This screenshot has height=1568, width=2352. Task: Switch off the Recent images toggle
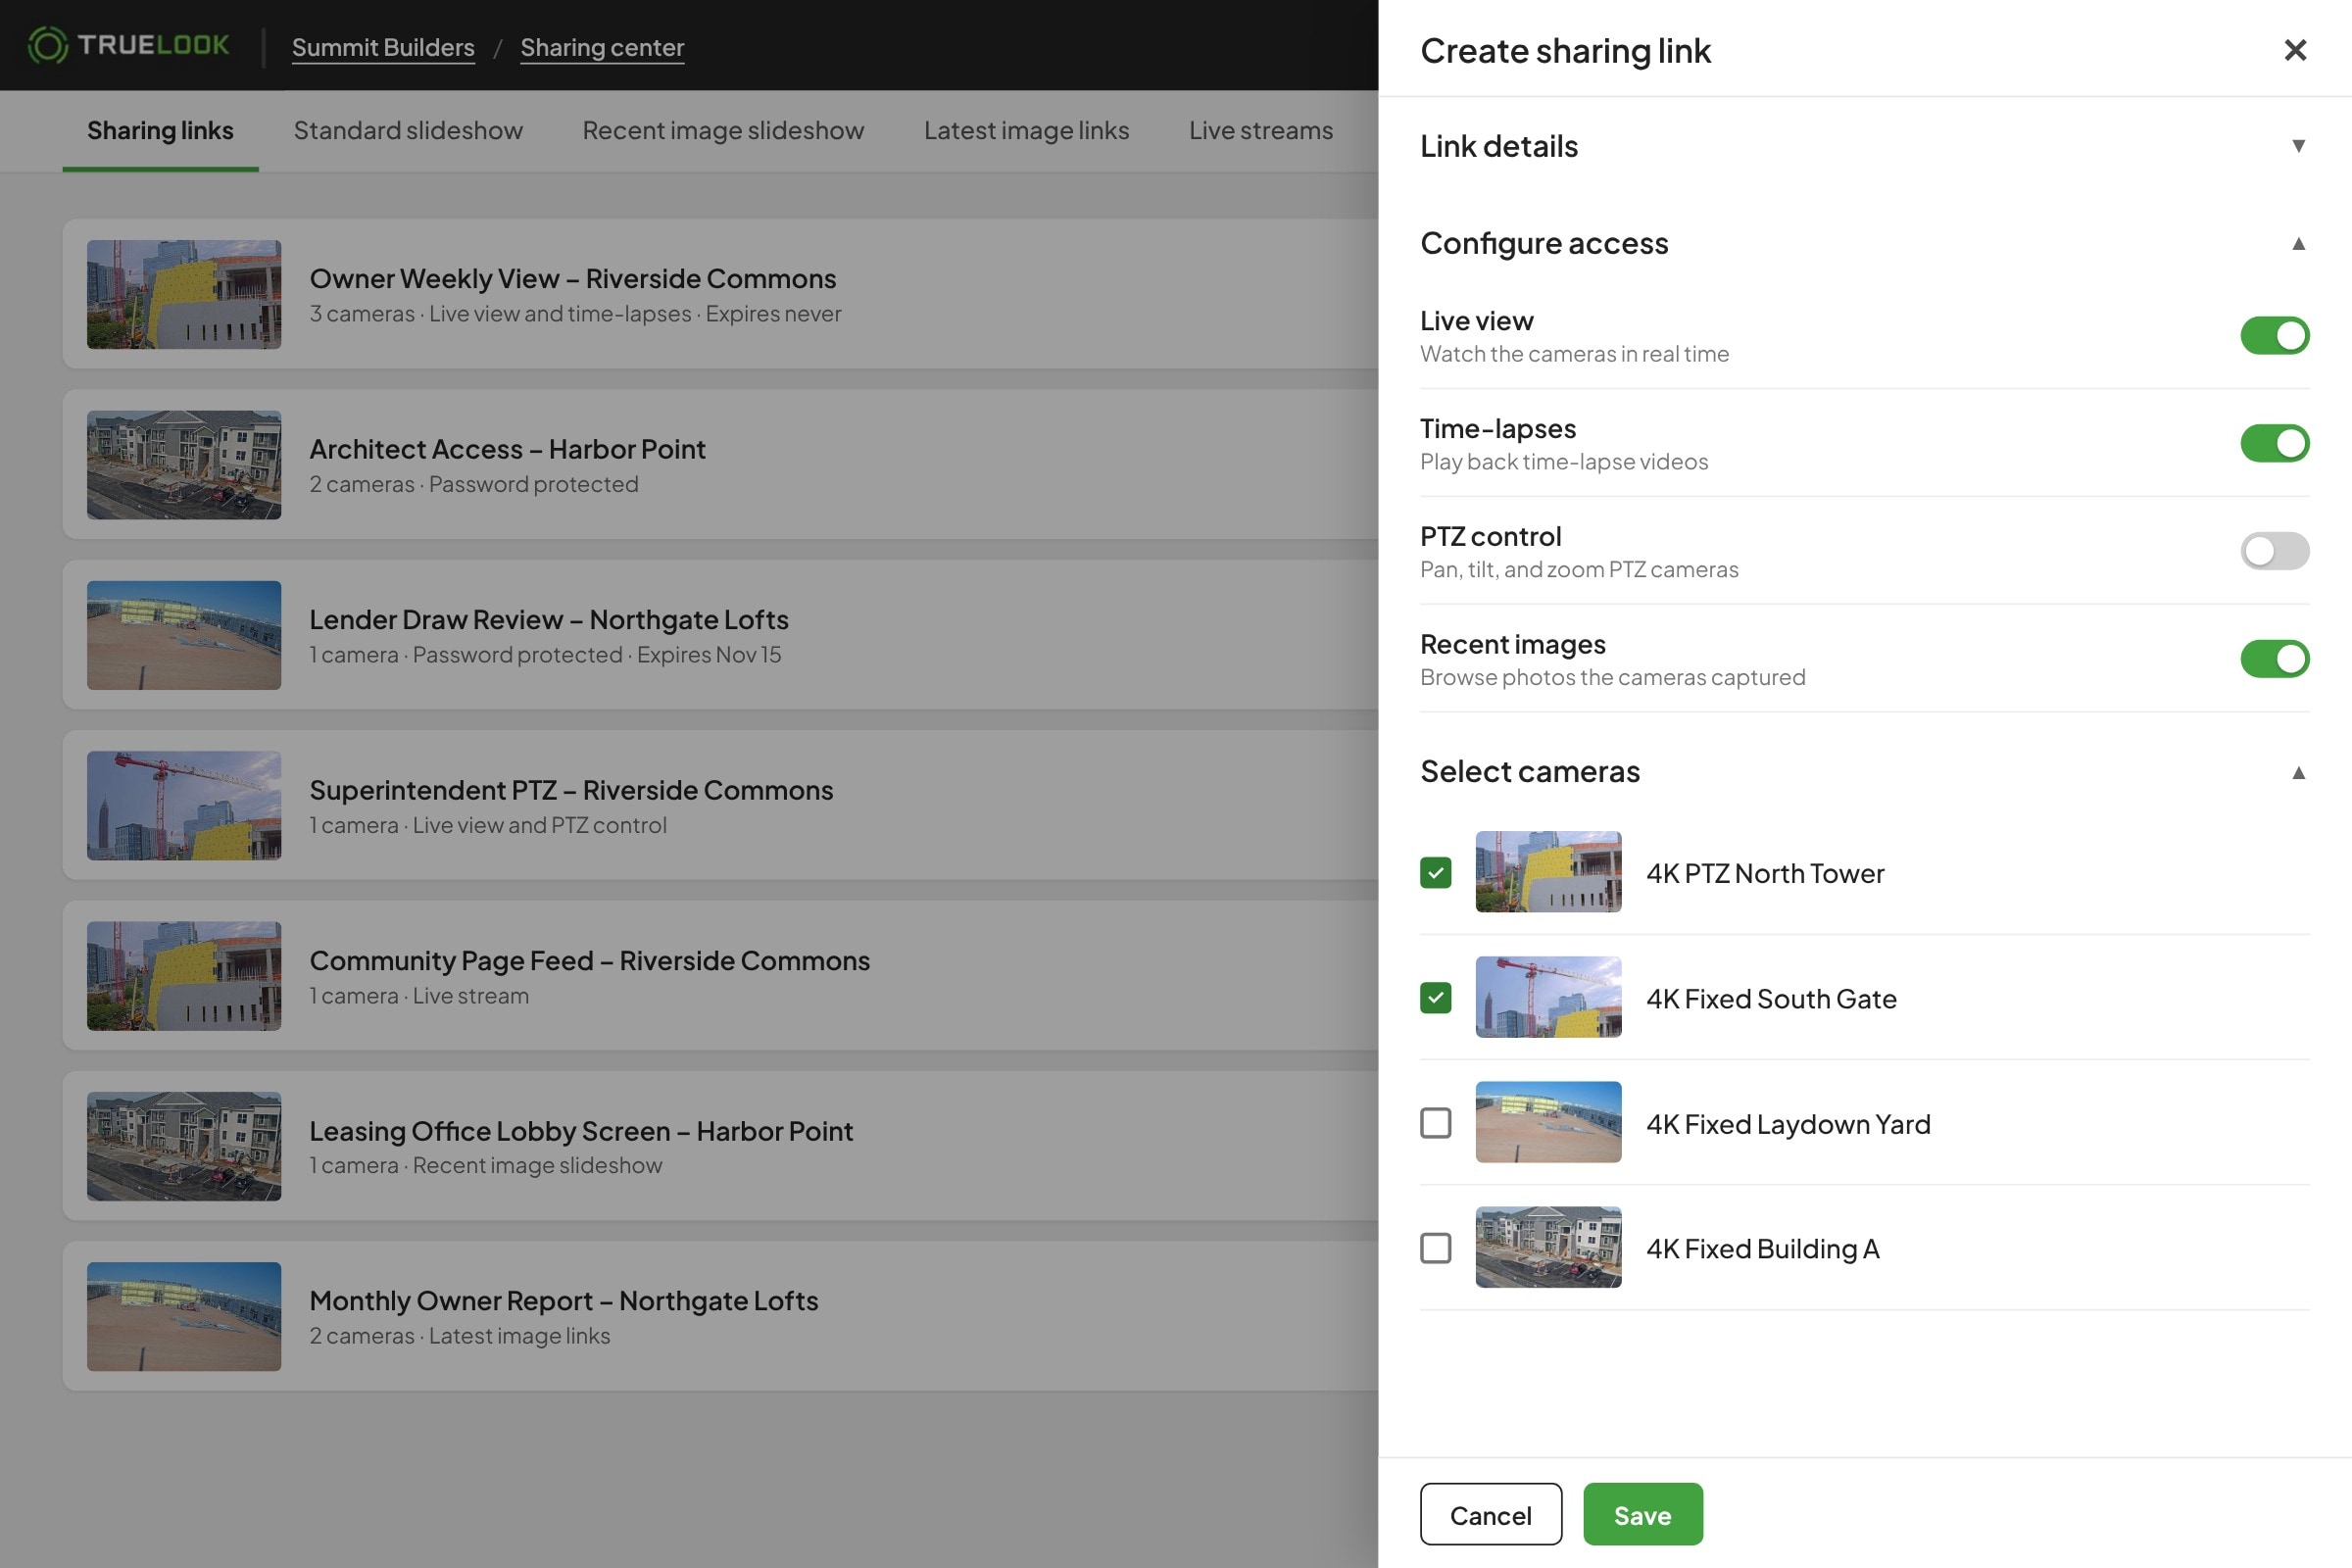2274,659
